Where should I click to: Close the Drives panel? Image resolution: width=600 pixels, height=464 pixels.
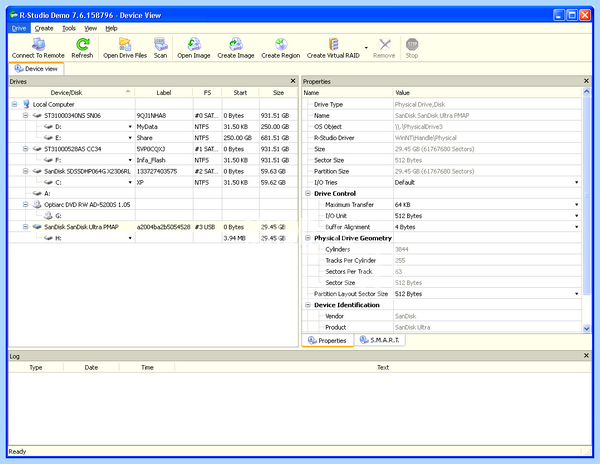pyautogui.click(x=293, y=81)
